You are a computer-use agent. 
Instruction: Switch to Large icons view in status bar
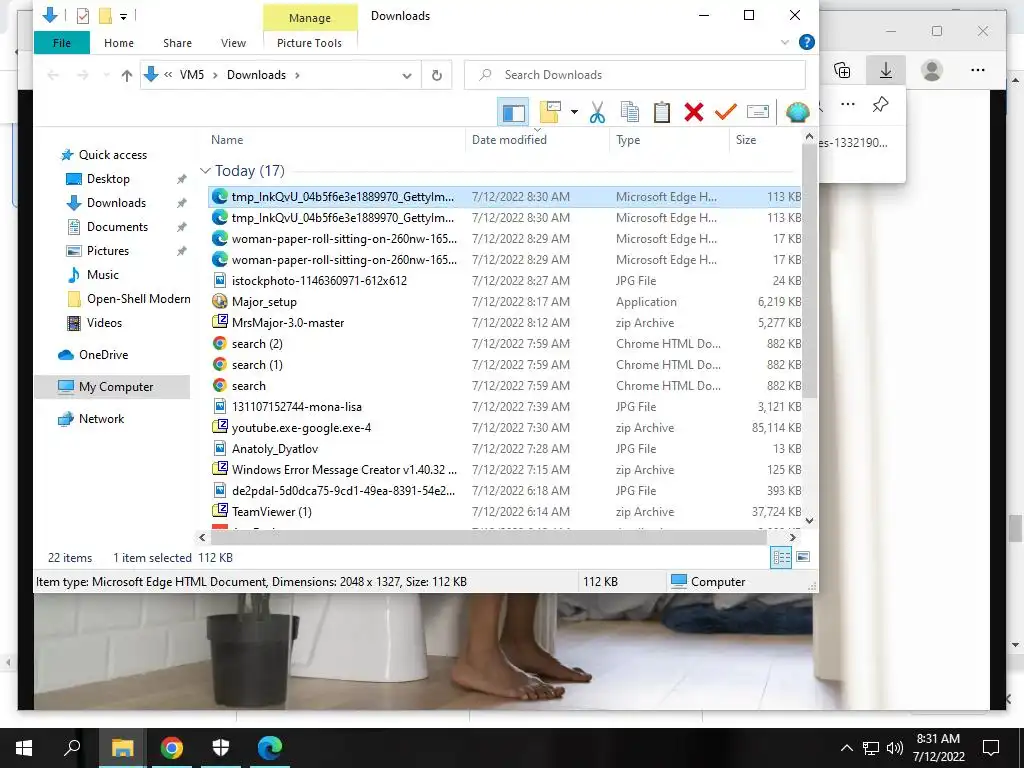pos(803,558)
